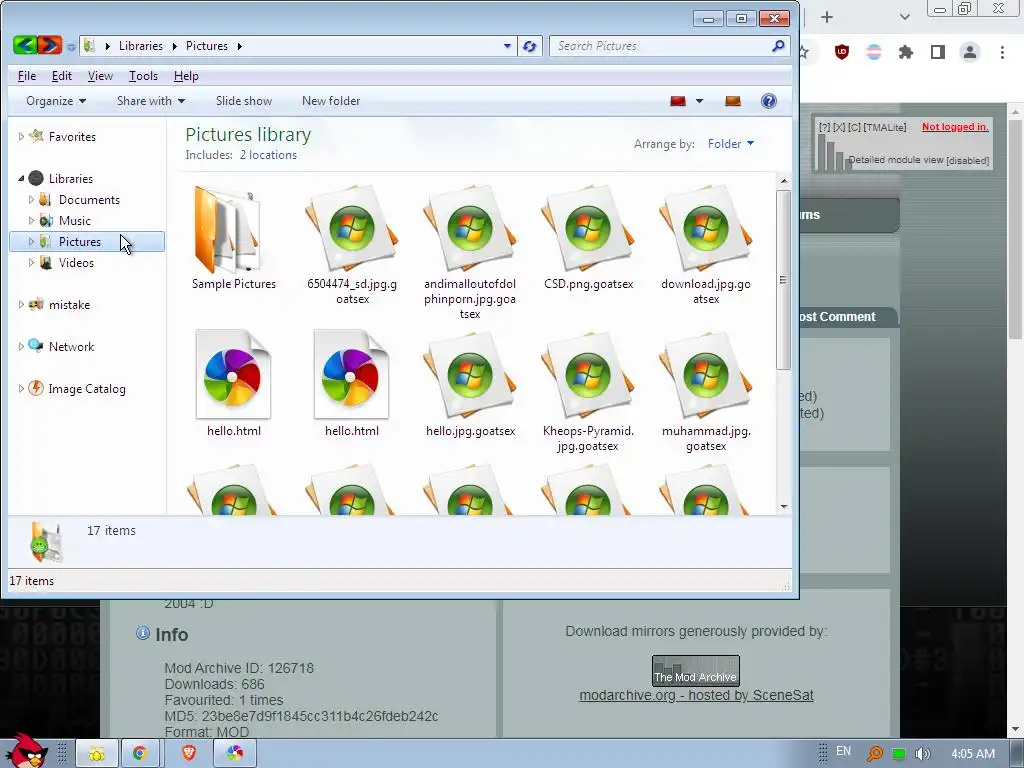Expand the Favorites tree node

[x=21, y=136]
